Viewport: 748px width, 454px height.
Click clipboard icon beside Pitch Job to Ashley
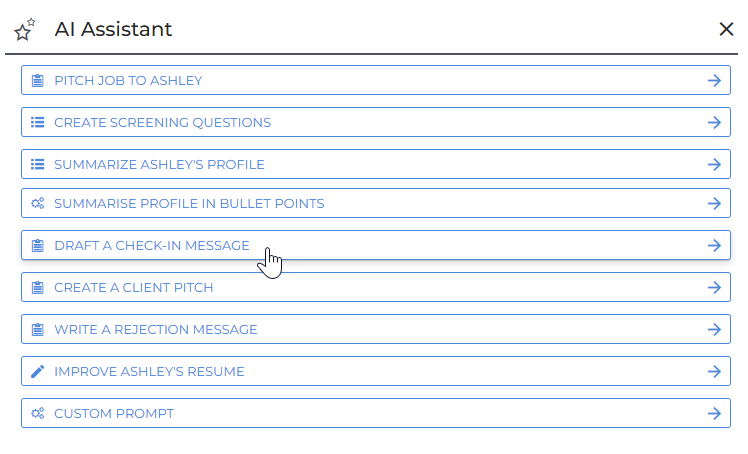tap(38, 81)
